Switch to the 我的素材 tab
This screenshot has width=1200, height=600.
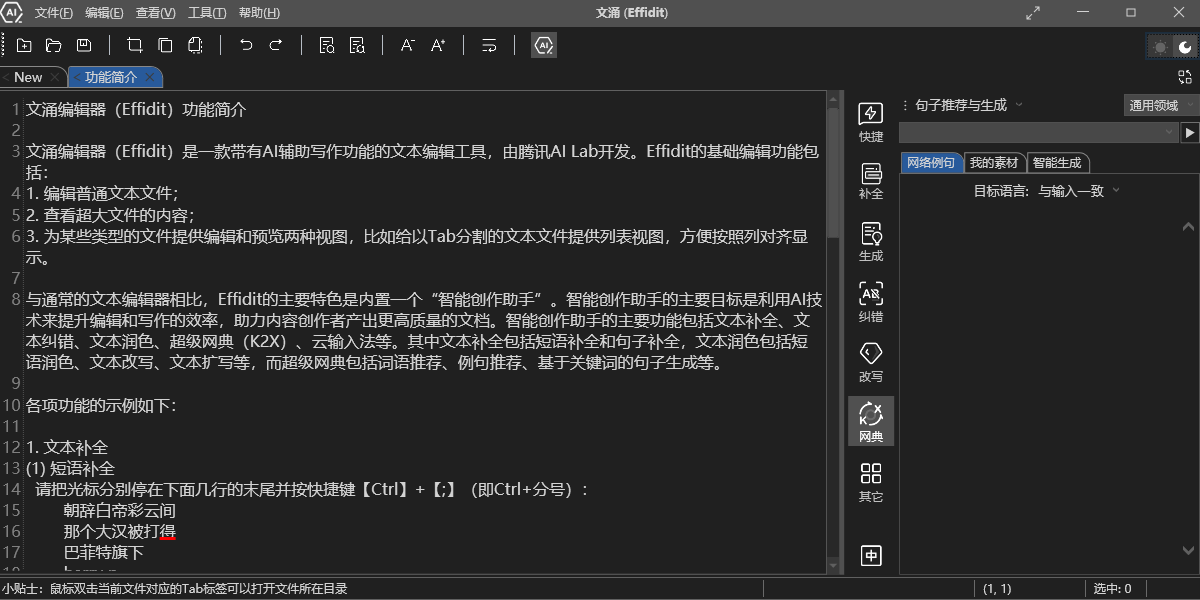[993, 163]
